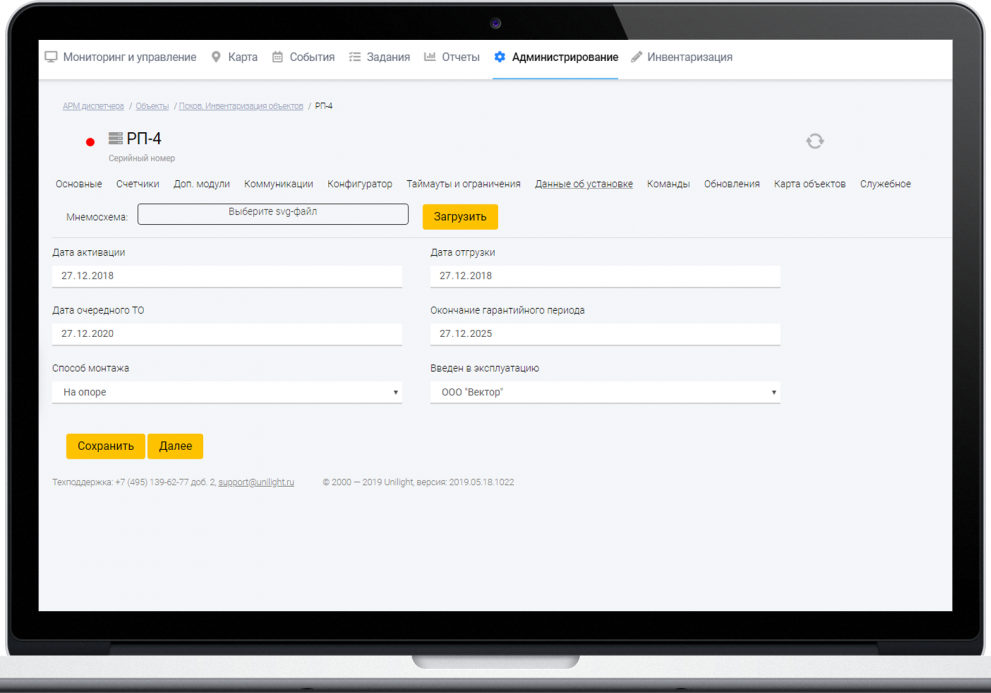Open the Конфигуратор tab
The image size is (991, 693).
(360, 184)
